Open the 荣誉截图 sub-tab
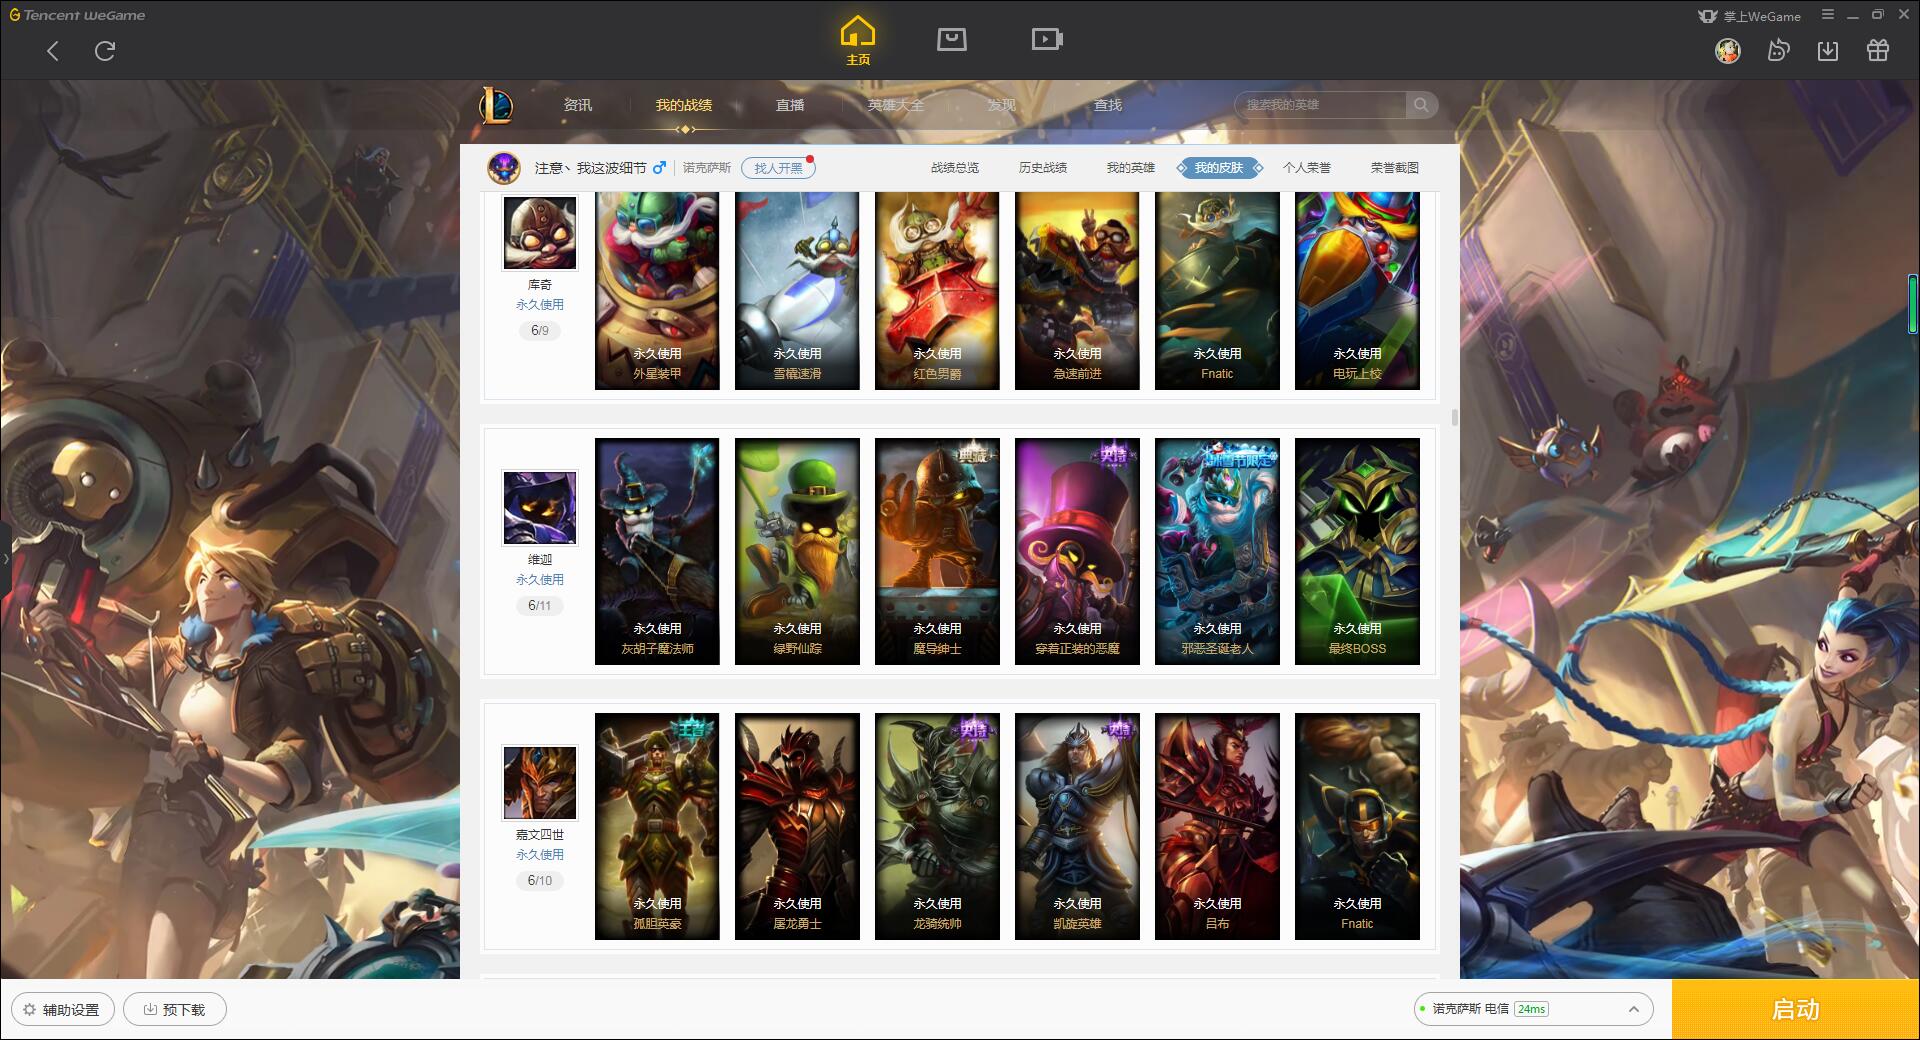This screenshot has width=1920, height=1040. [x=1395, y=168]
